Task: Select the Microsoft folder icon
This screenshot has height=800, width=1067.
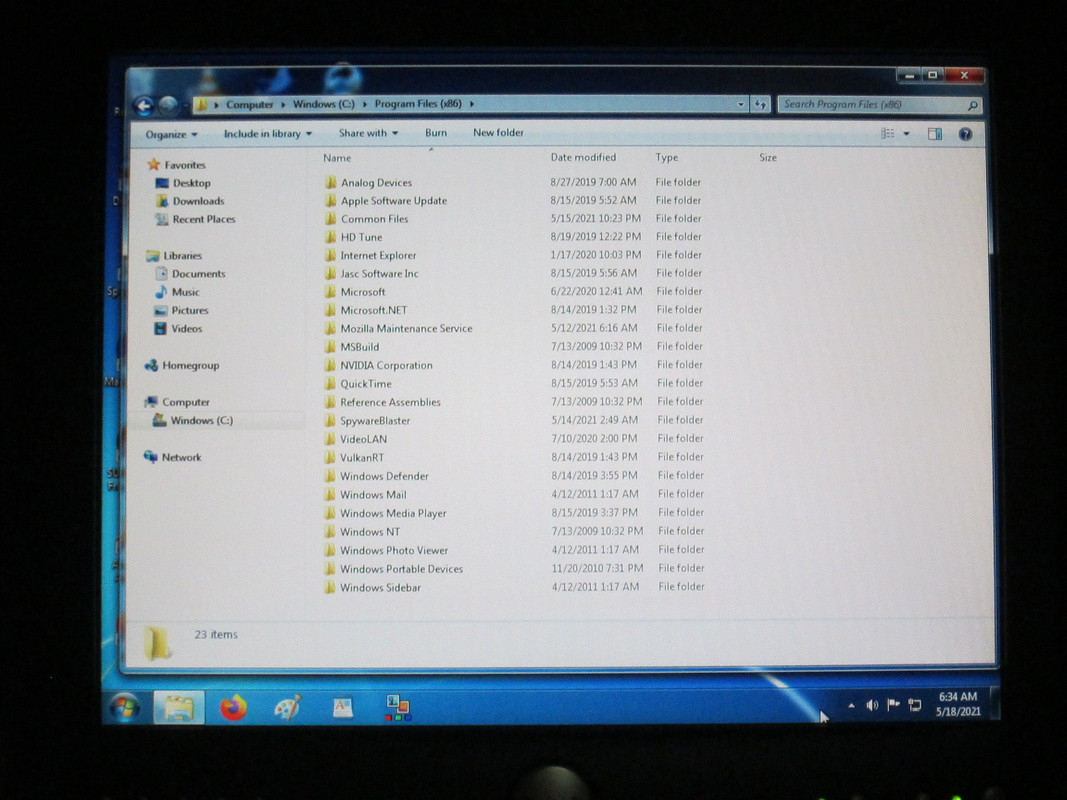Action: coord(331,292)
